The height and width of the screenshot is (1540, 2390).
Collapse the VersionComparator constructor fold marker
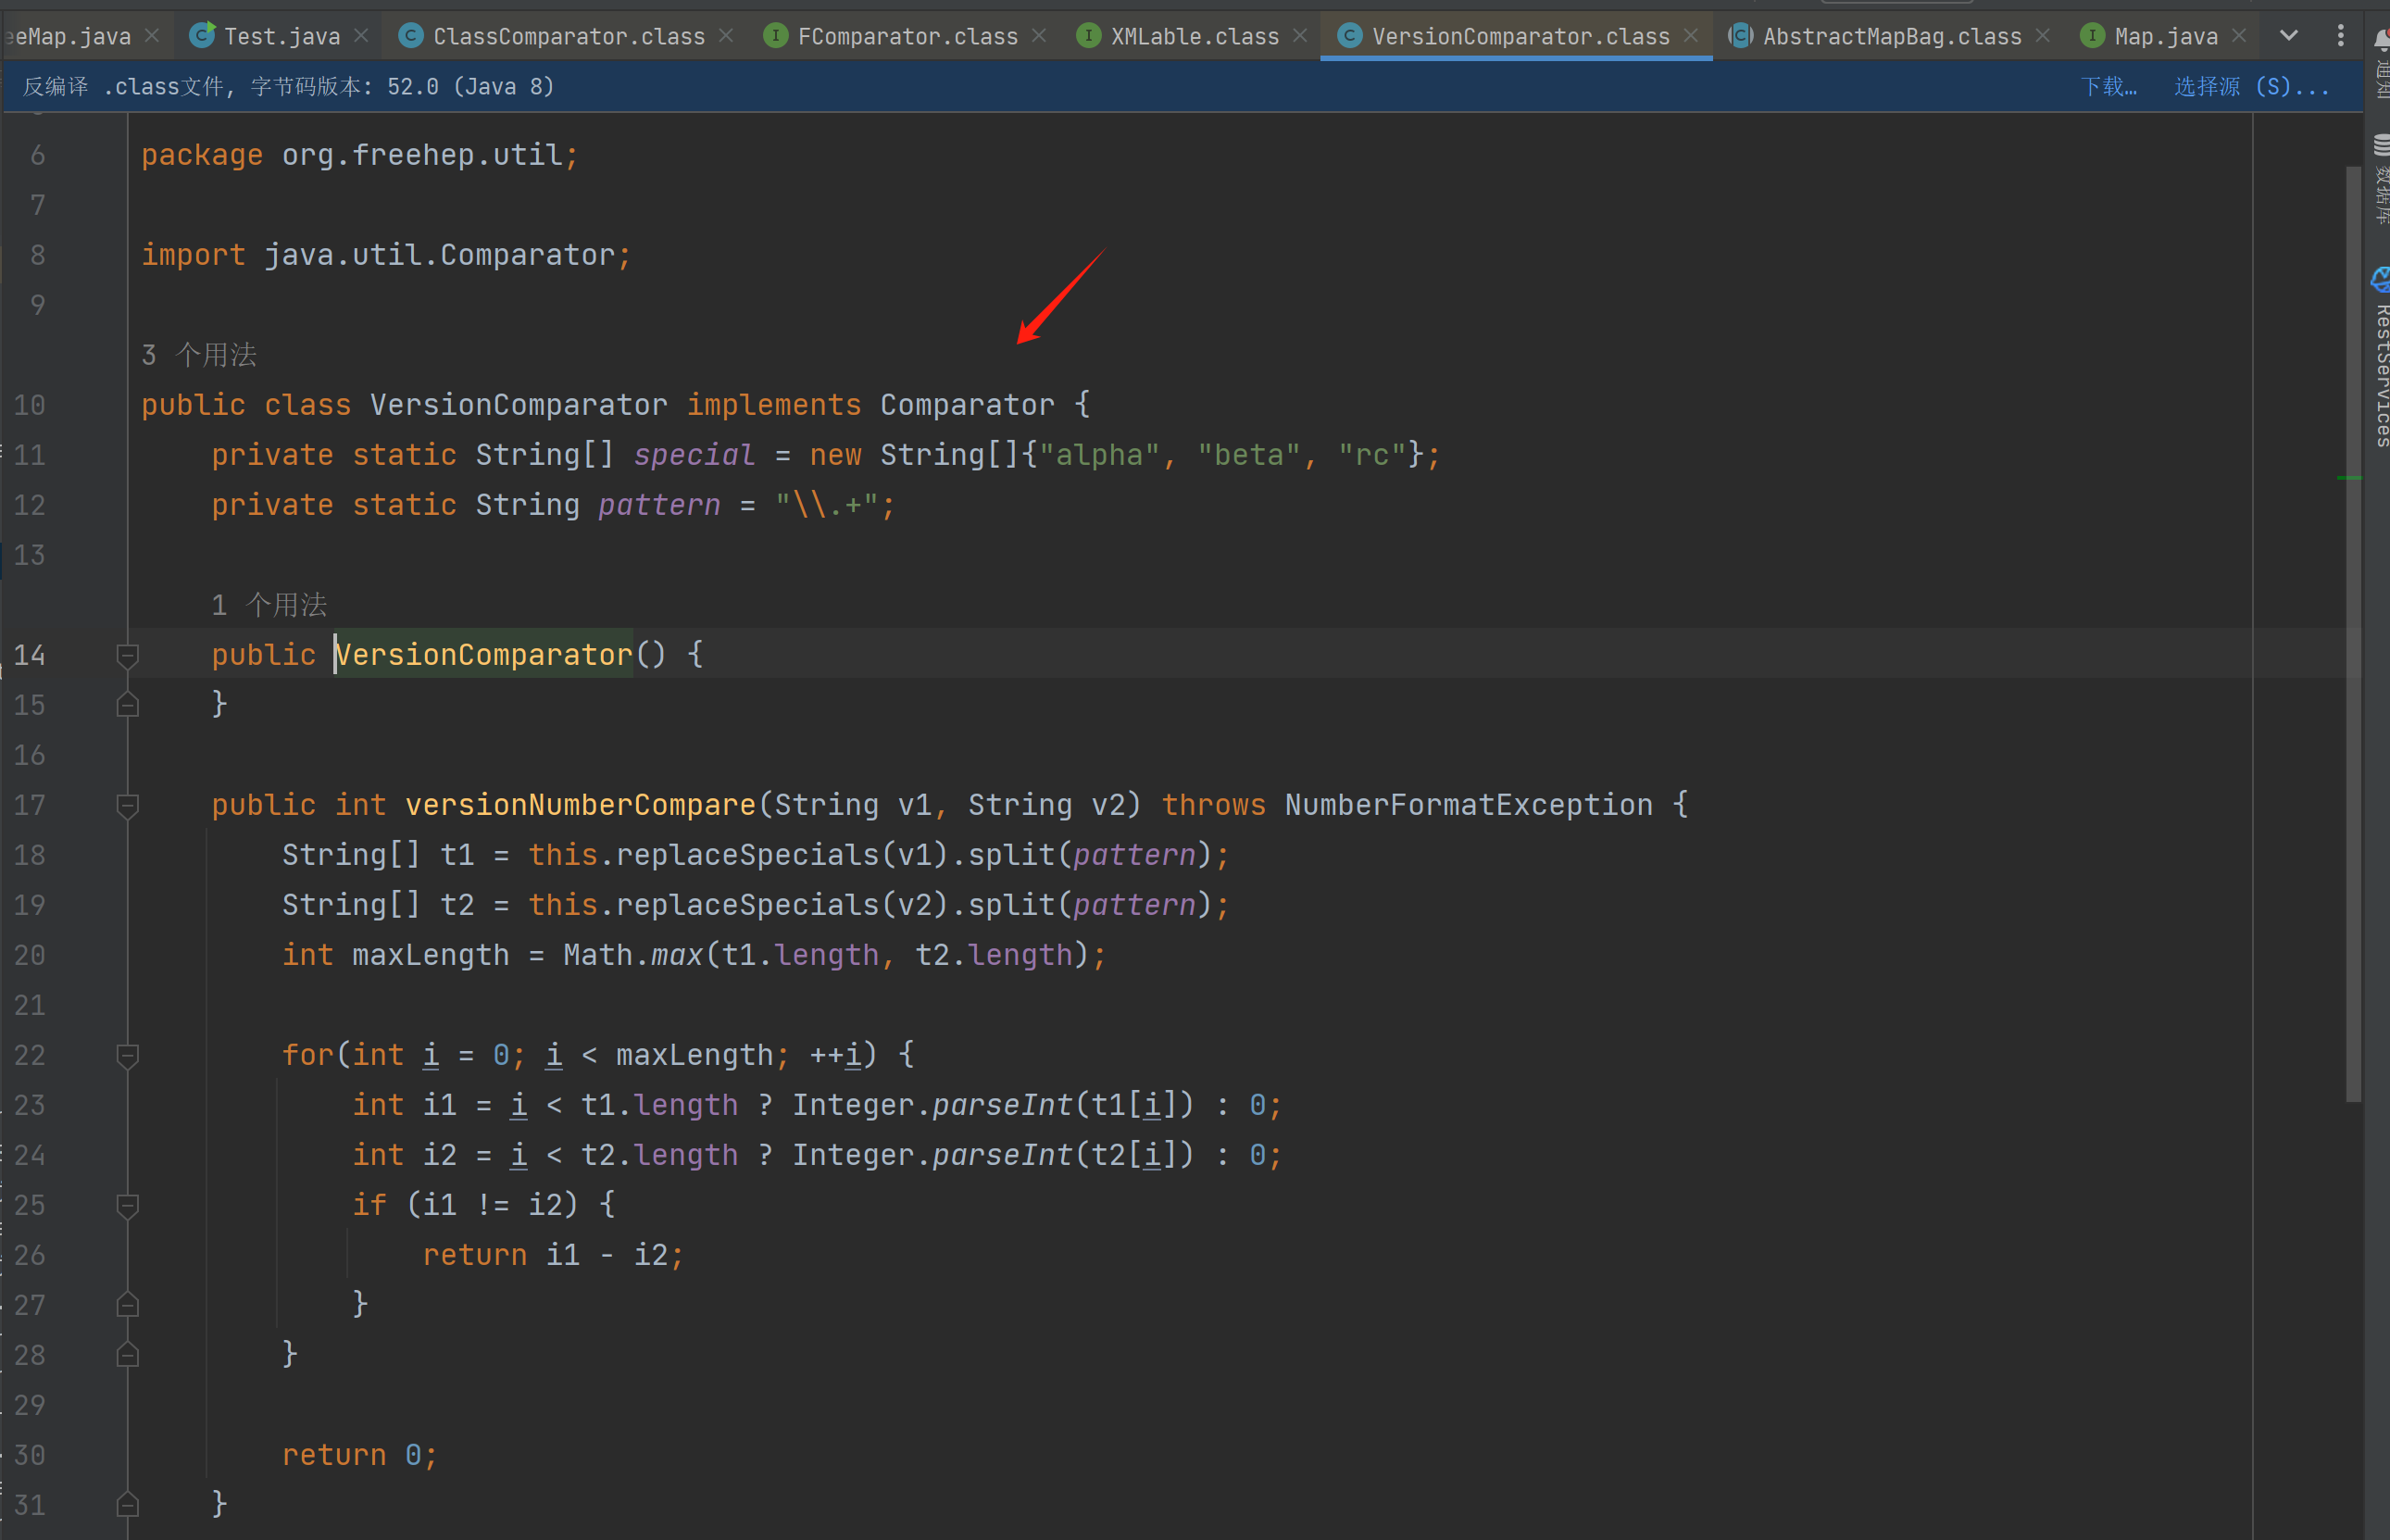tap(127, 655)
